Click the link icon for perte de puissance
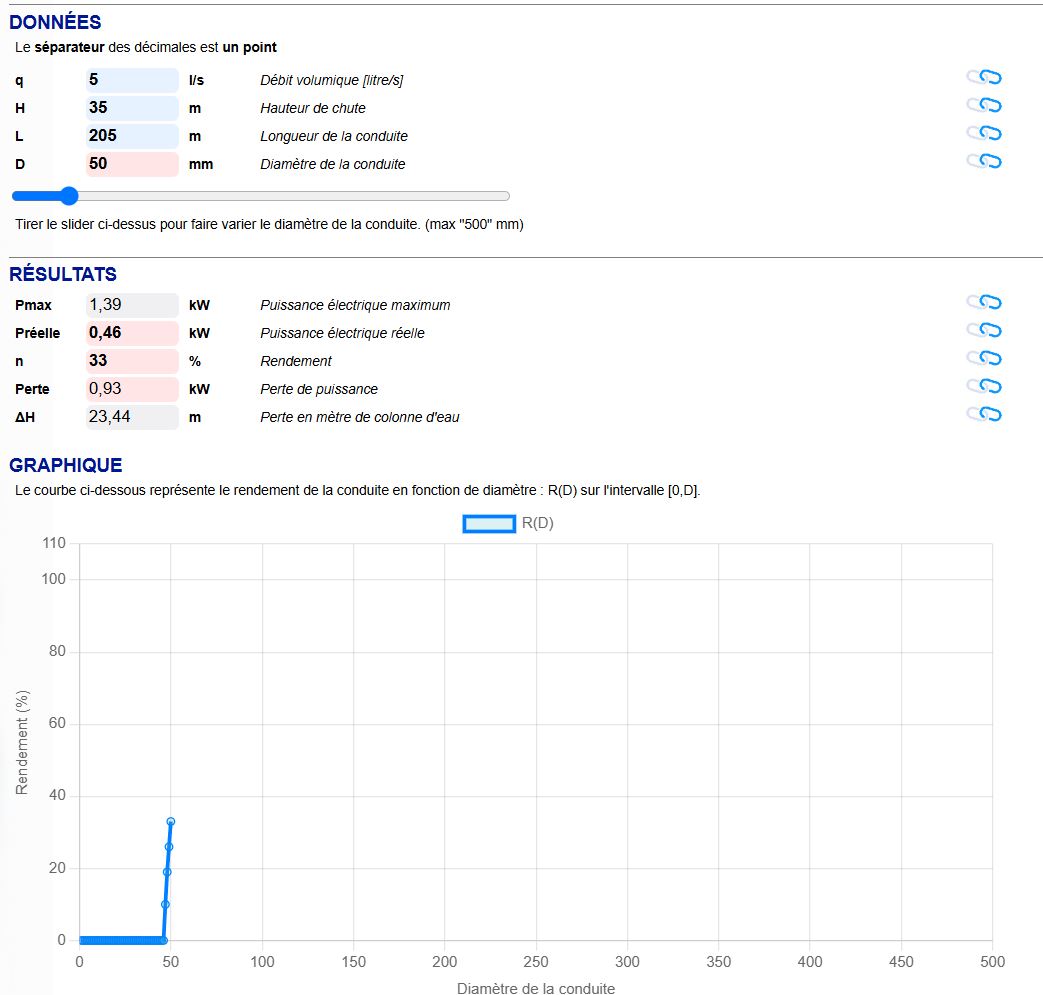 click(984, 386)
